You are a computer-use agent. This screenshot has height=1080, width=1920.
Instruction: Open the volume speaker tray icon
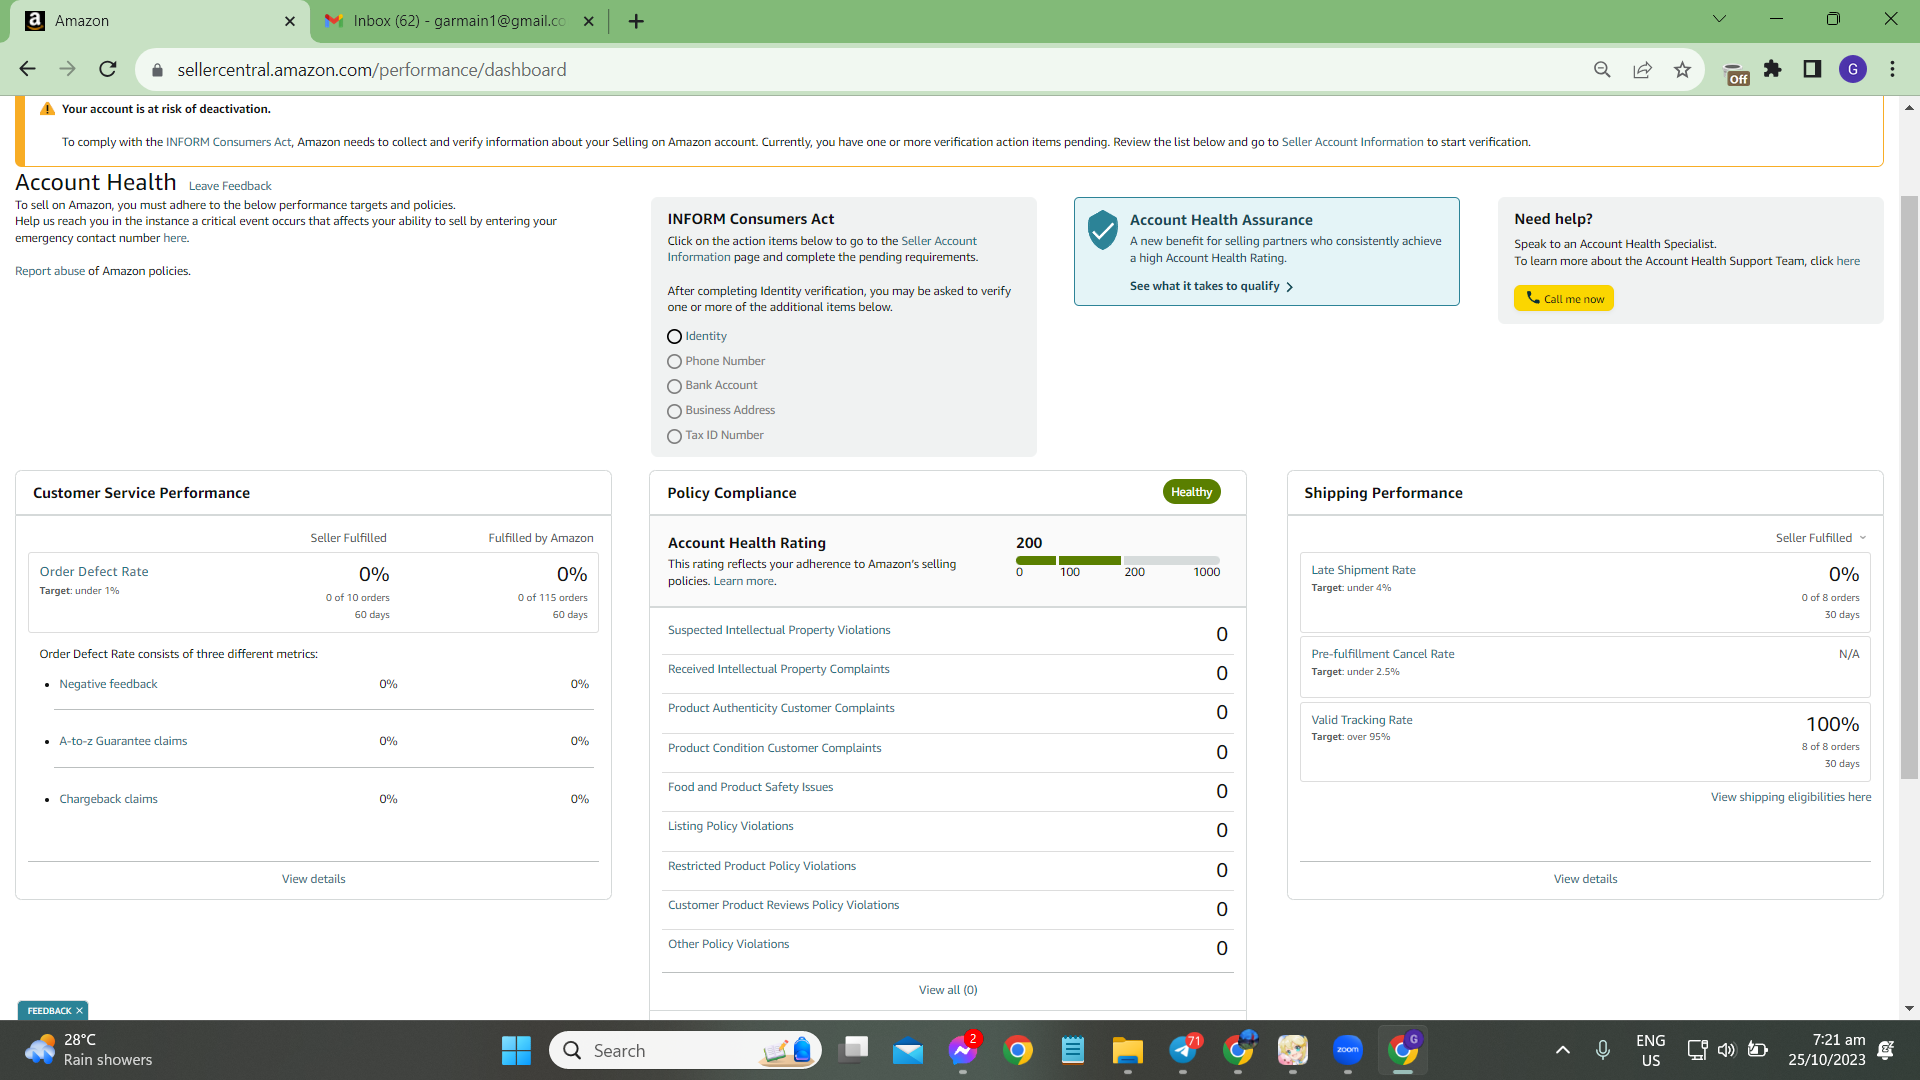[x=1727, y=1050]
